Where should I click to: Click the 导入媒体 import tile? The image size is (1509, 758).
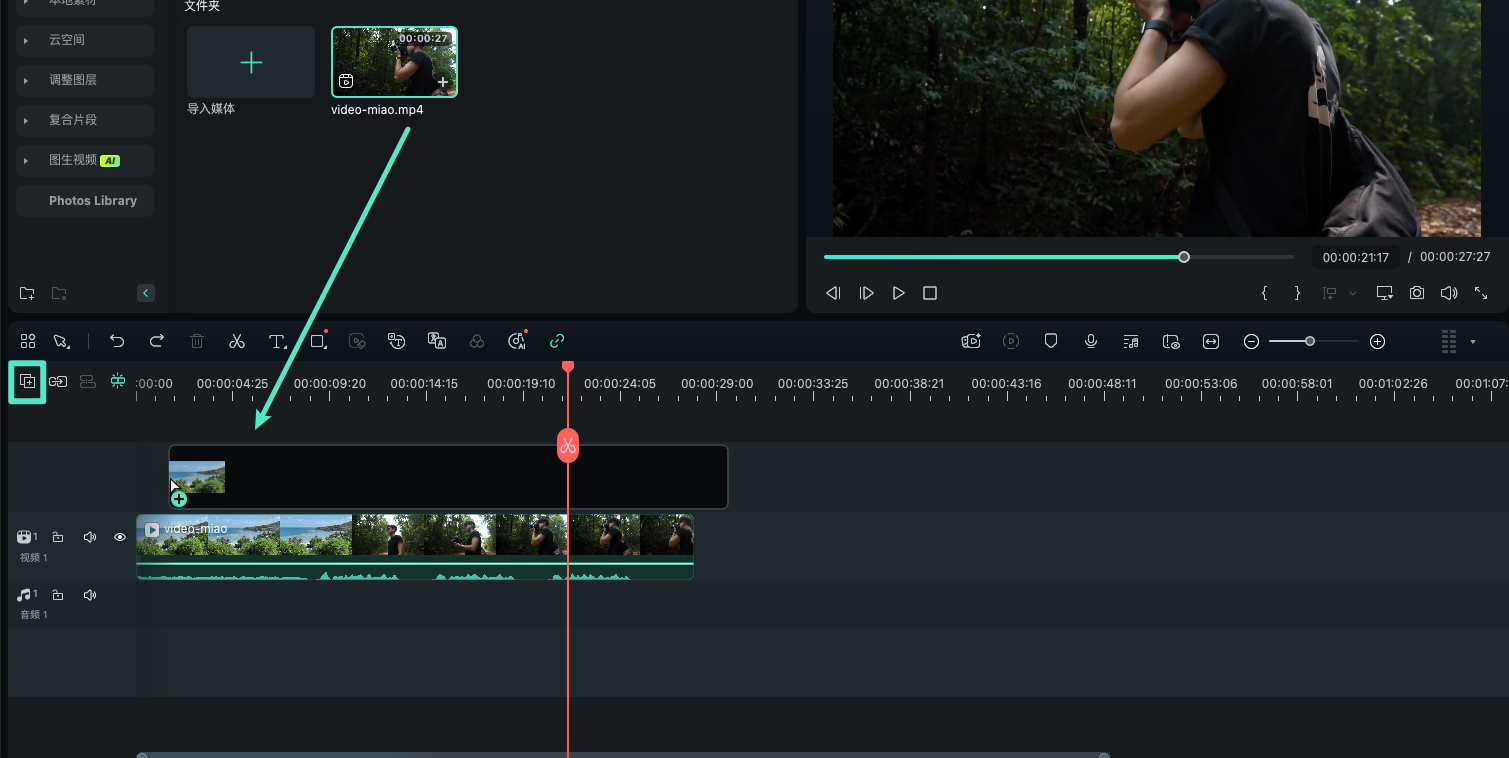point(251,63)
